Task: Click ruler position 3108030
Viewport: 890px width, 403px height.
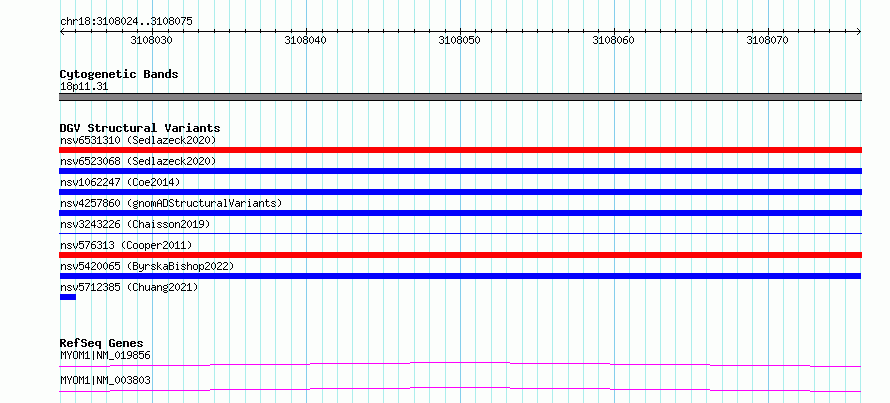Action: pyautogui.click(x=152, y=40)
